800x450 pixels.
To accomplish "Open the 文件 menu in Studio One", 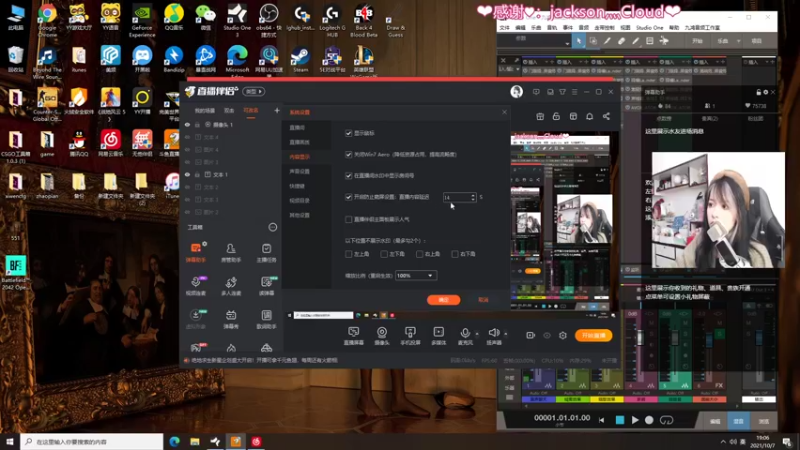I will coord(504,28).
